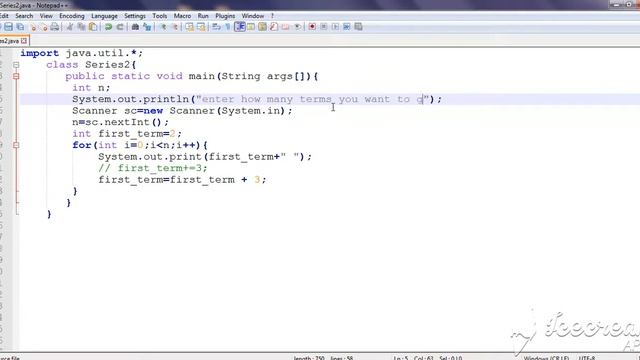Click the 'System.out.print(first_term+" ");' line
The height and width of the screenshot is (360, 640).
click(205, 157)
